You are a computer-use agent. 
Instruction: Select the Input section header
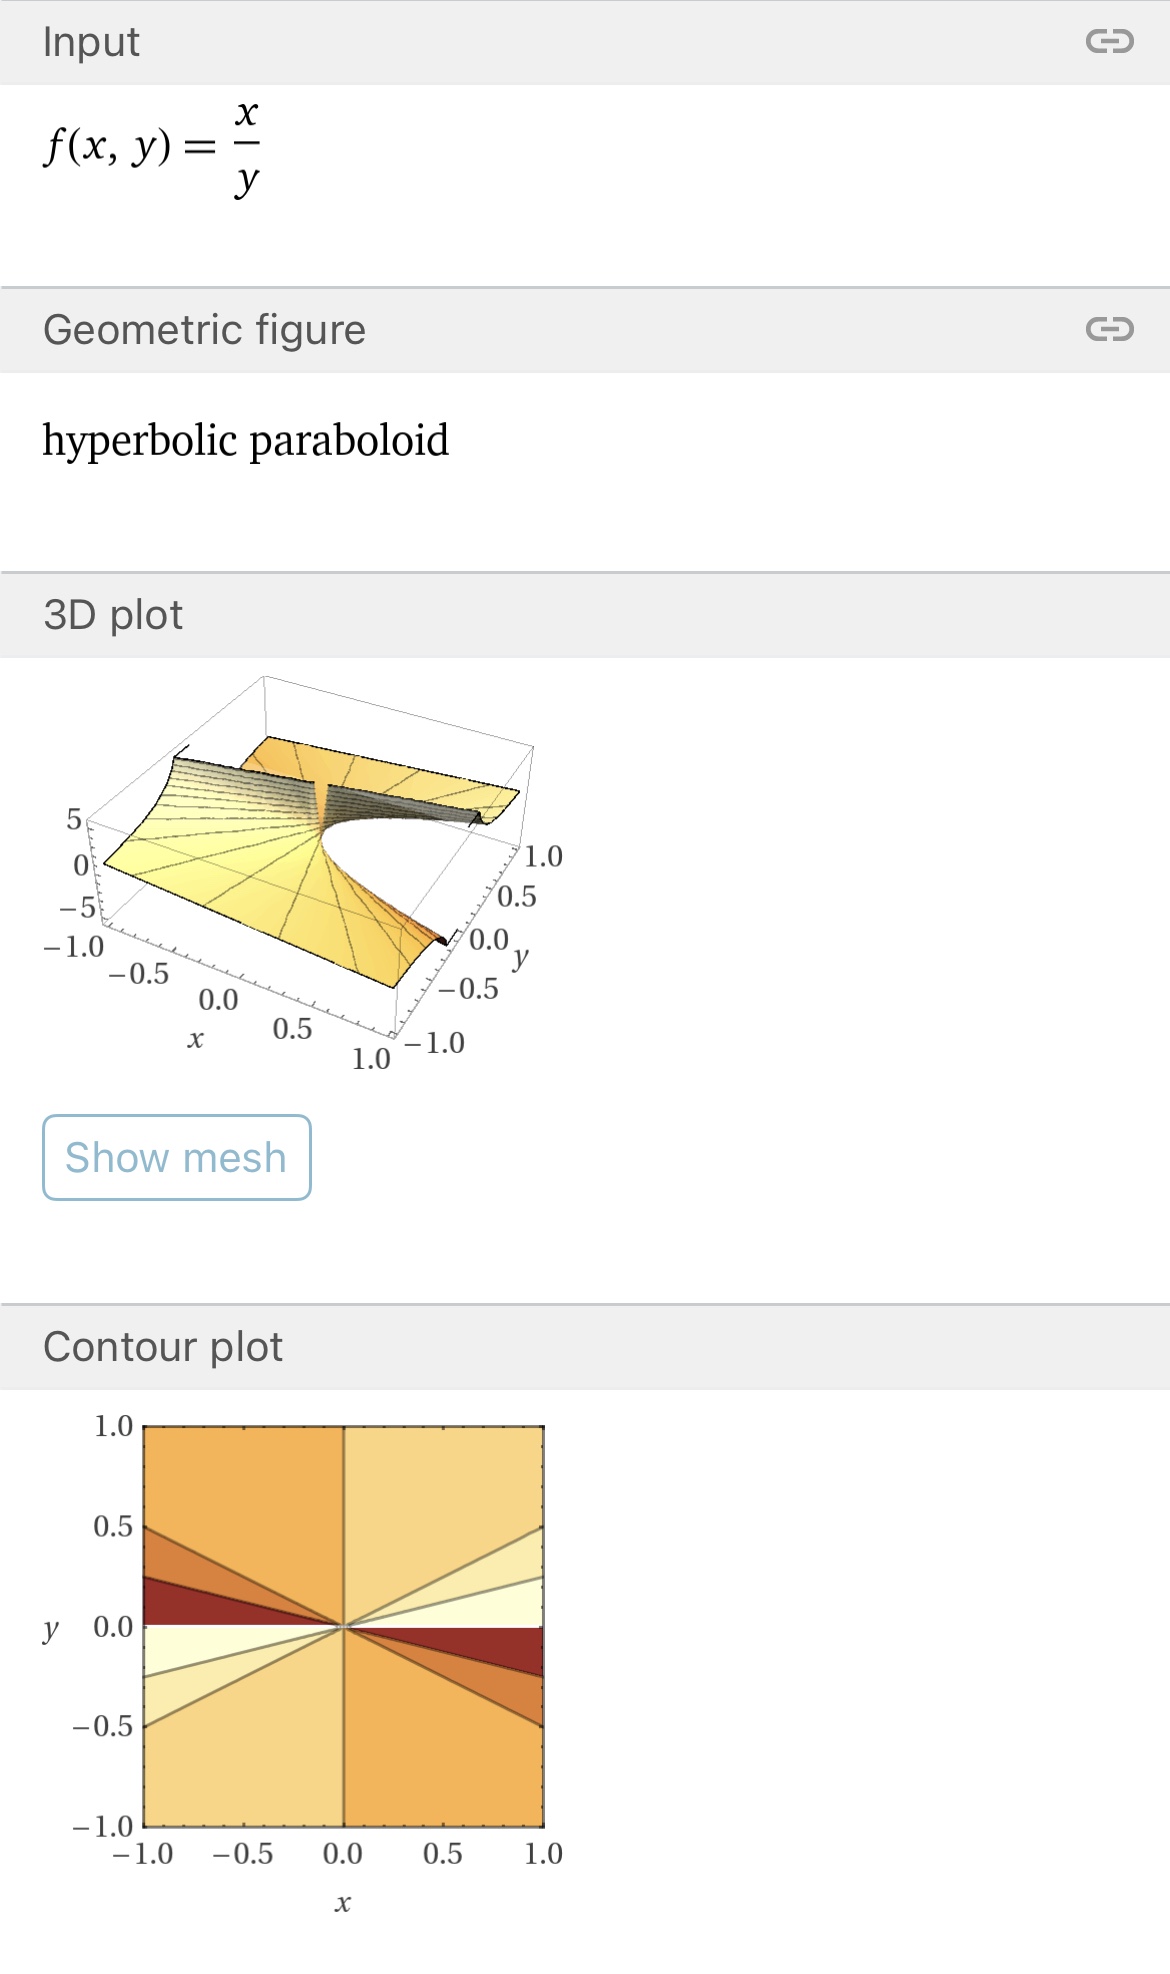pos(90,42)
